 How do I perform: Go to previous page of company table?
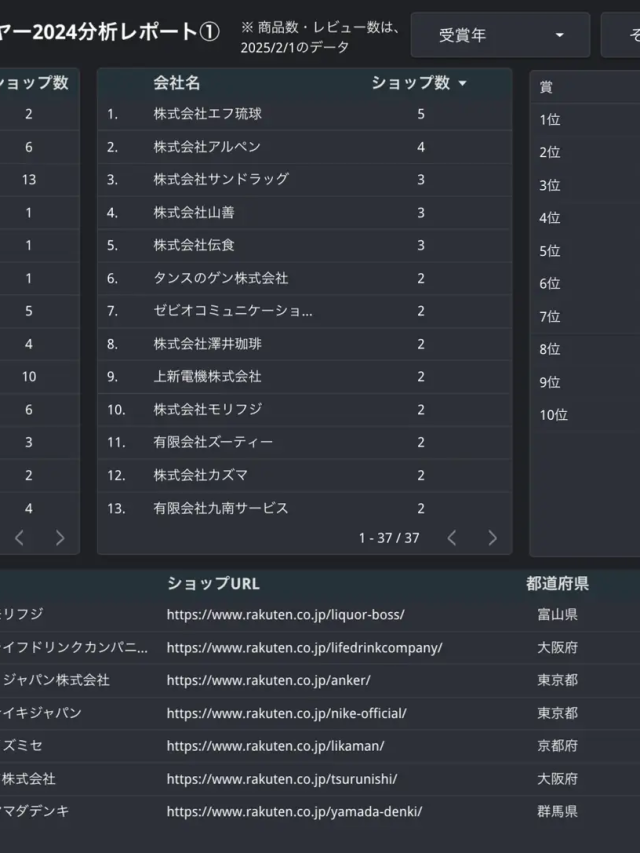pos(452,538)
